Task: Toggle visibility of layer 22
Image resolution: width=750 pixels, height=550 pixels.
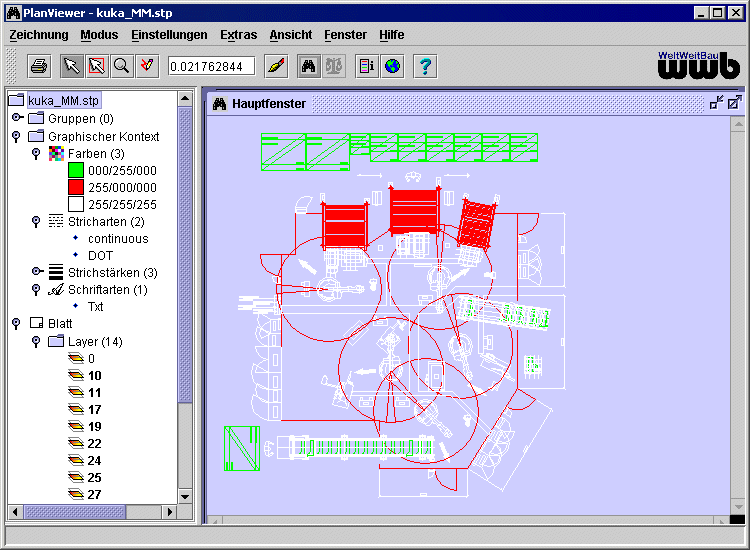Action: click(x=76, y=443)
